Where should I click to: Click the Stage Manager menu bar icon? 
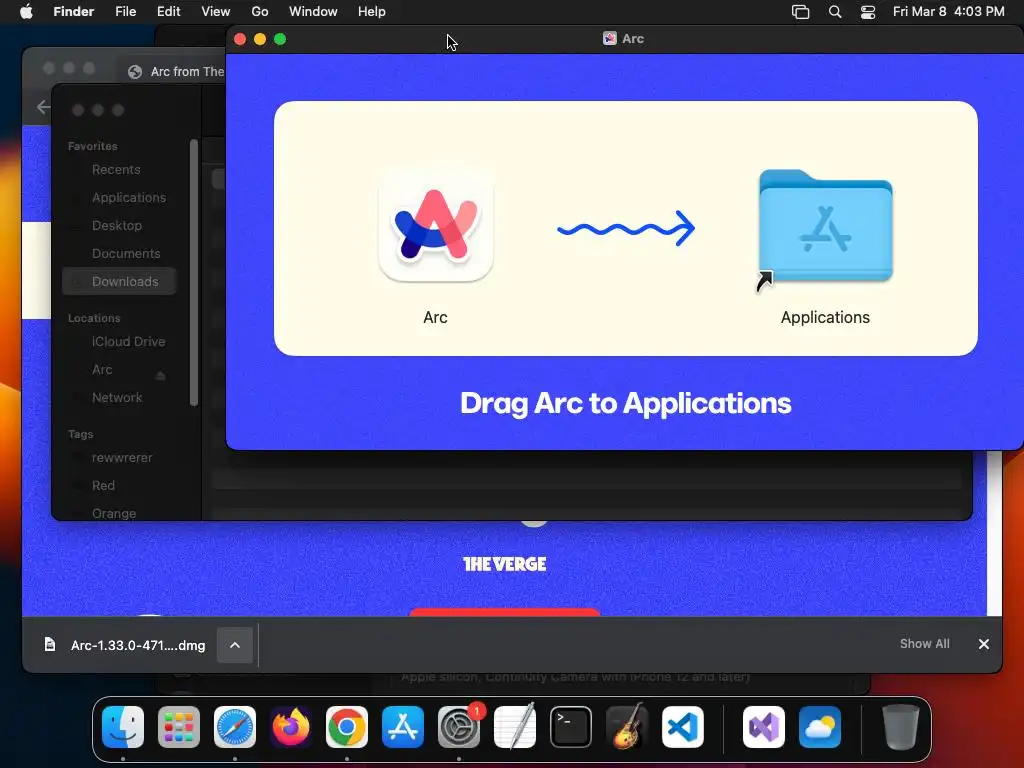coord(801,12)
